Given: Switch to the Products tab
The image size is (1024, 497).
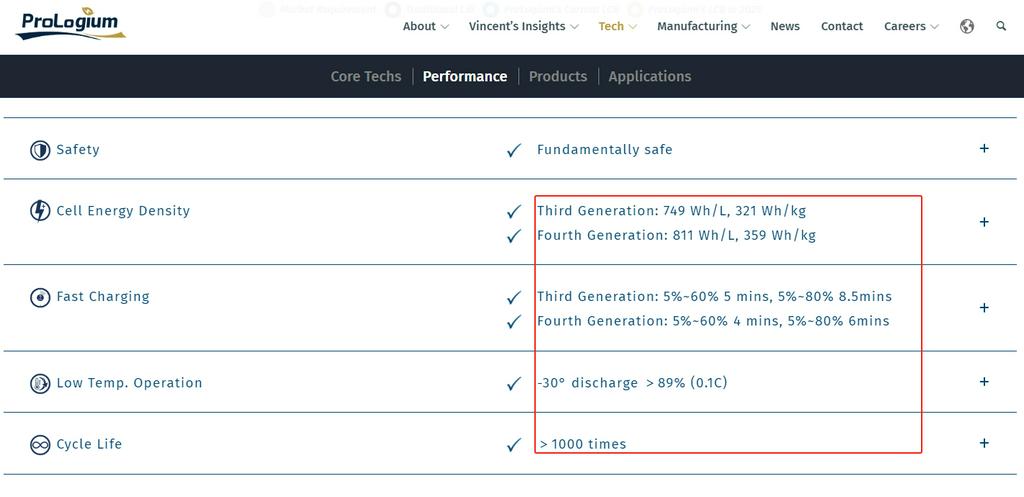Looking at the screenshot, I should (558, 76).
